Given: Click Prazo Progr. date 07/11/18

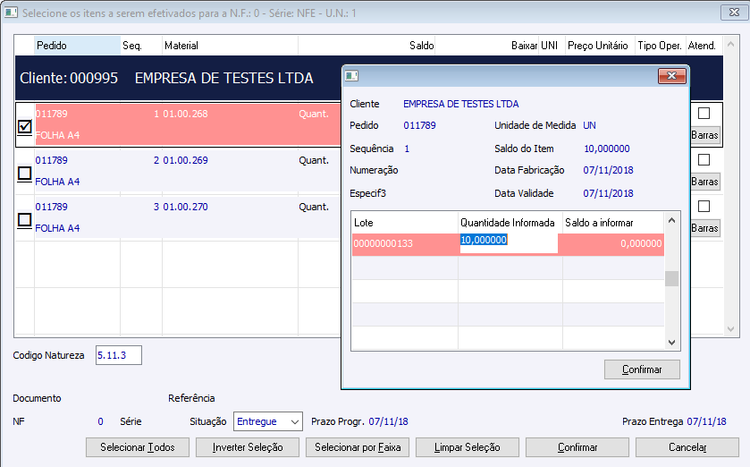Looking at the screenshot, I should [388, 422].
